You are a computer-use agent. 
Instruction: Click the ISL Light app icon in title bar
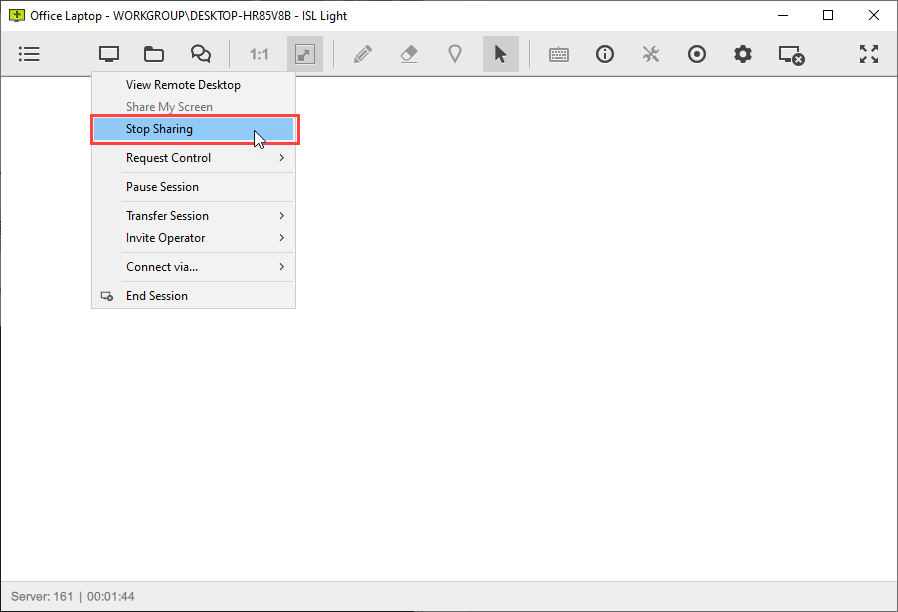click(17, 15)
